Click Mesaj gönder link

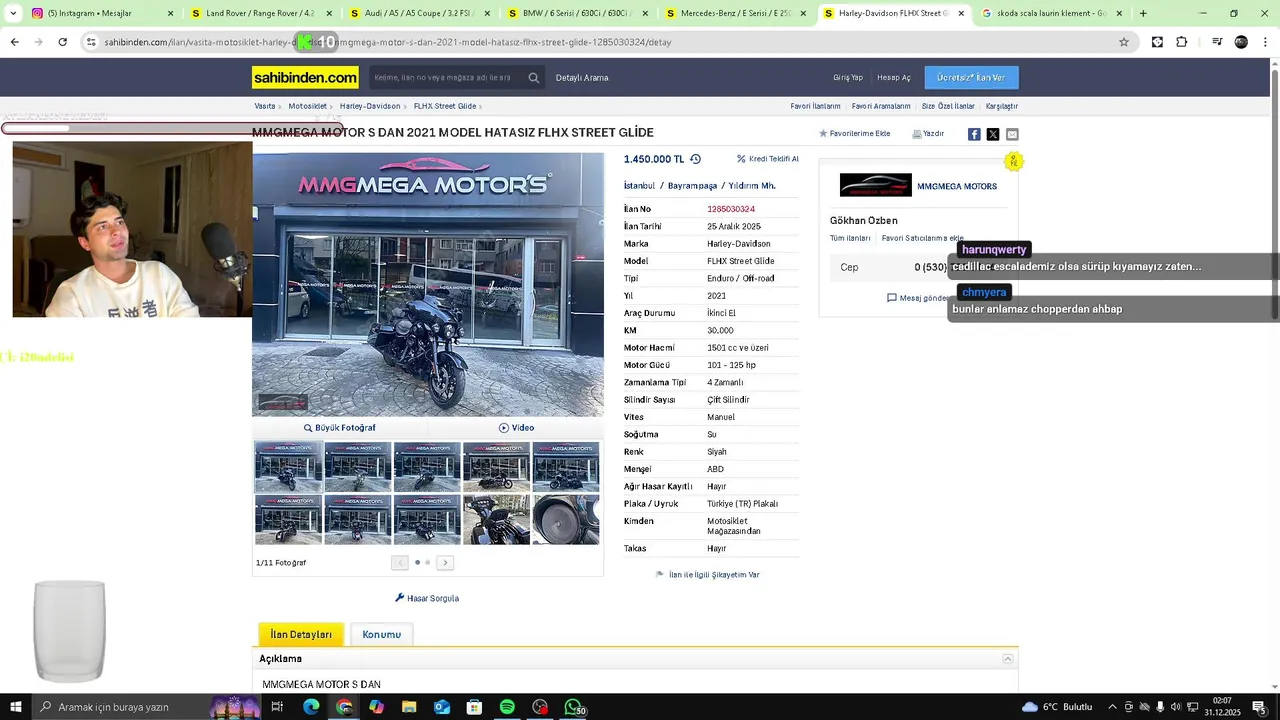pos(917,298)
